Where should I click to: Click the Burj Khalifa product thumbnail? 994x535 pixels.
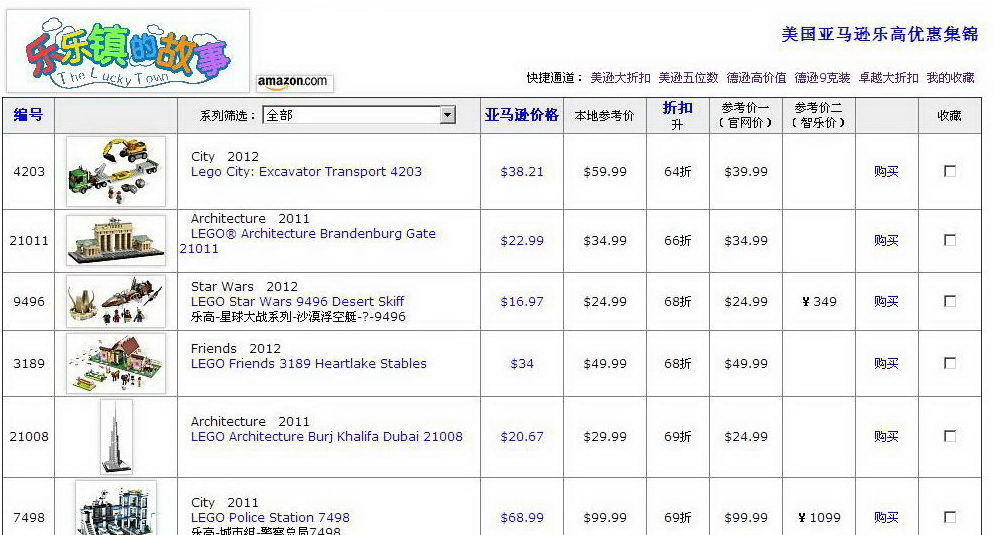pos(116,437)
